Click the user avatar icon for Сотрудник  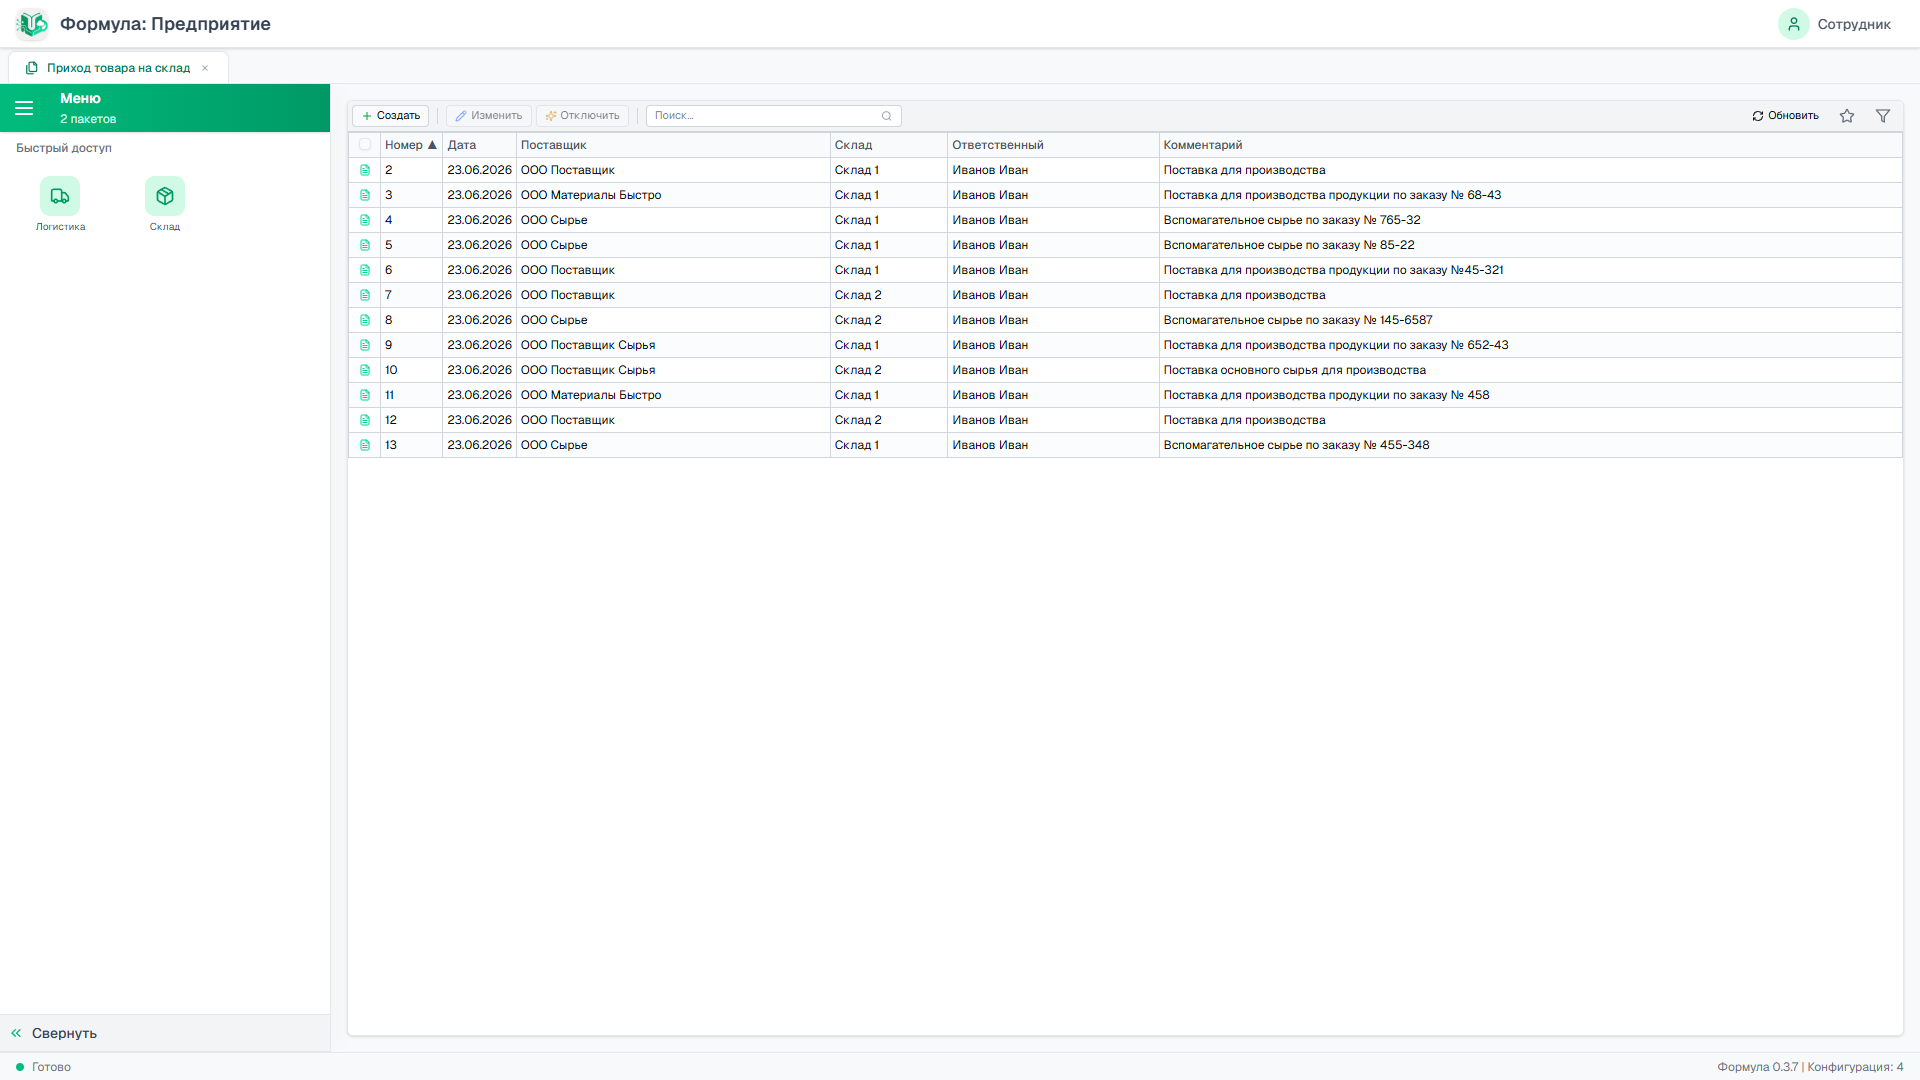1793,24
